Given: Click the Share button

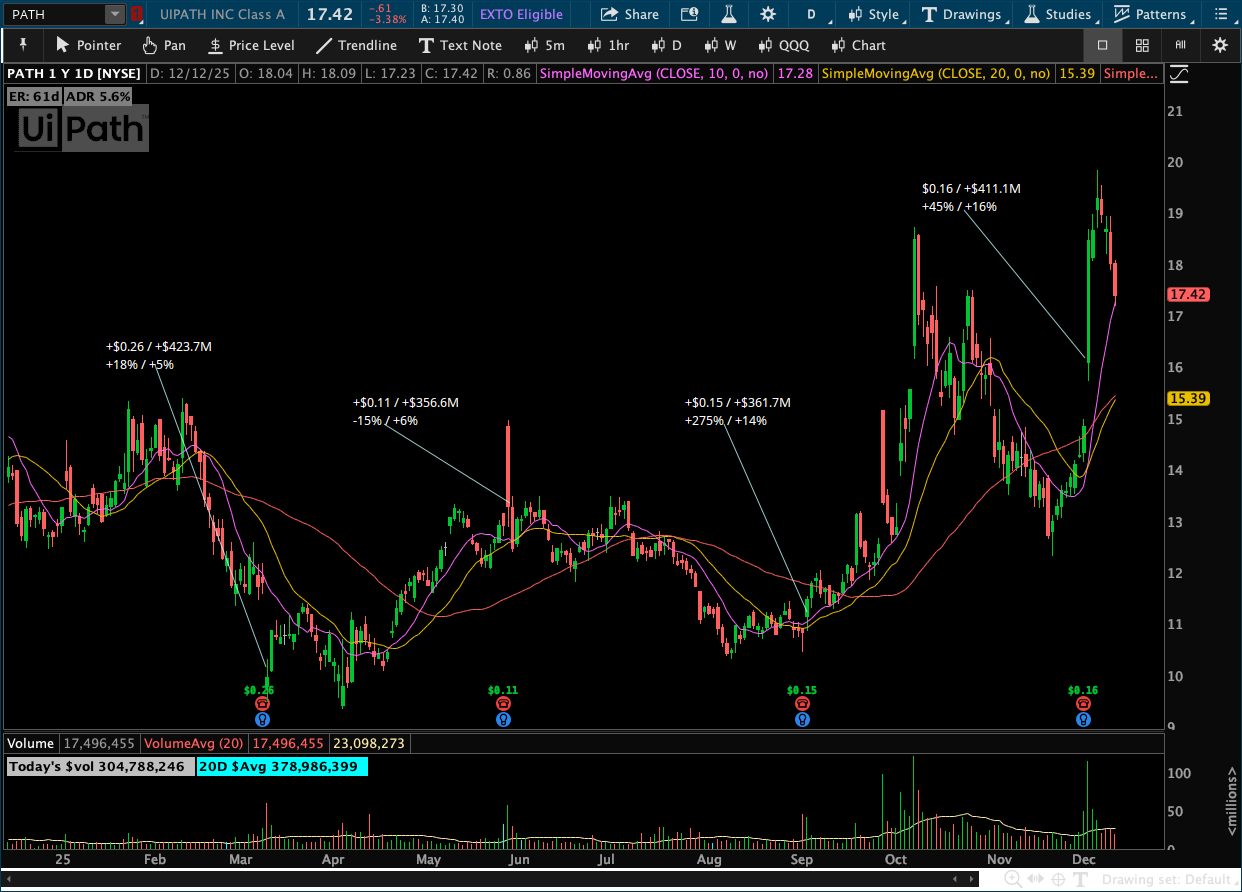Looking at the screenshot, I should pos(630,14).
